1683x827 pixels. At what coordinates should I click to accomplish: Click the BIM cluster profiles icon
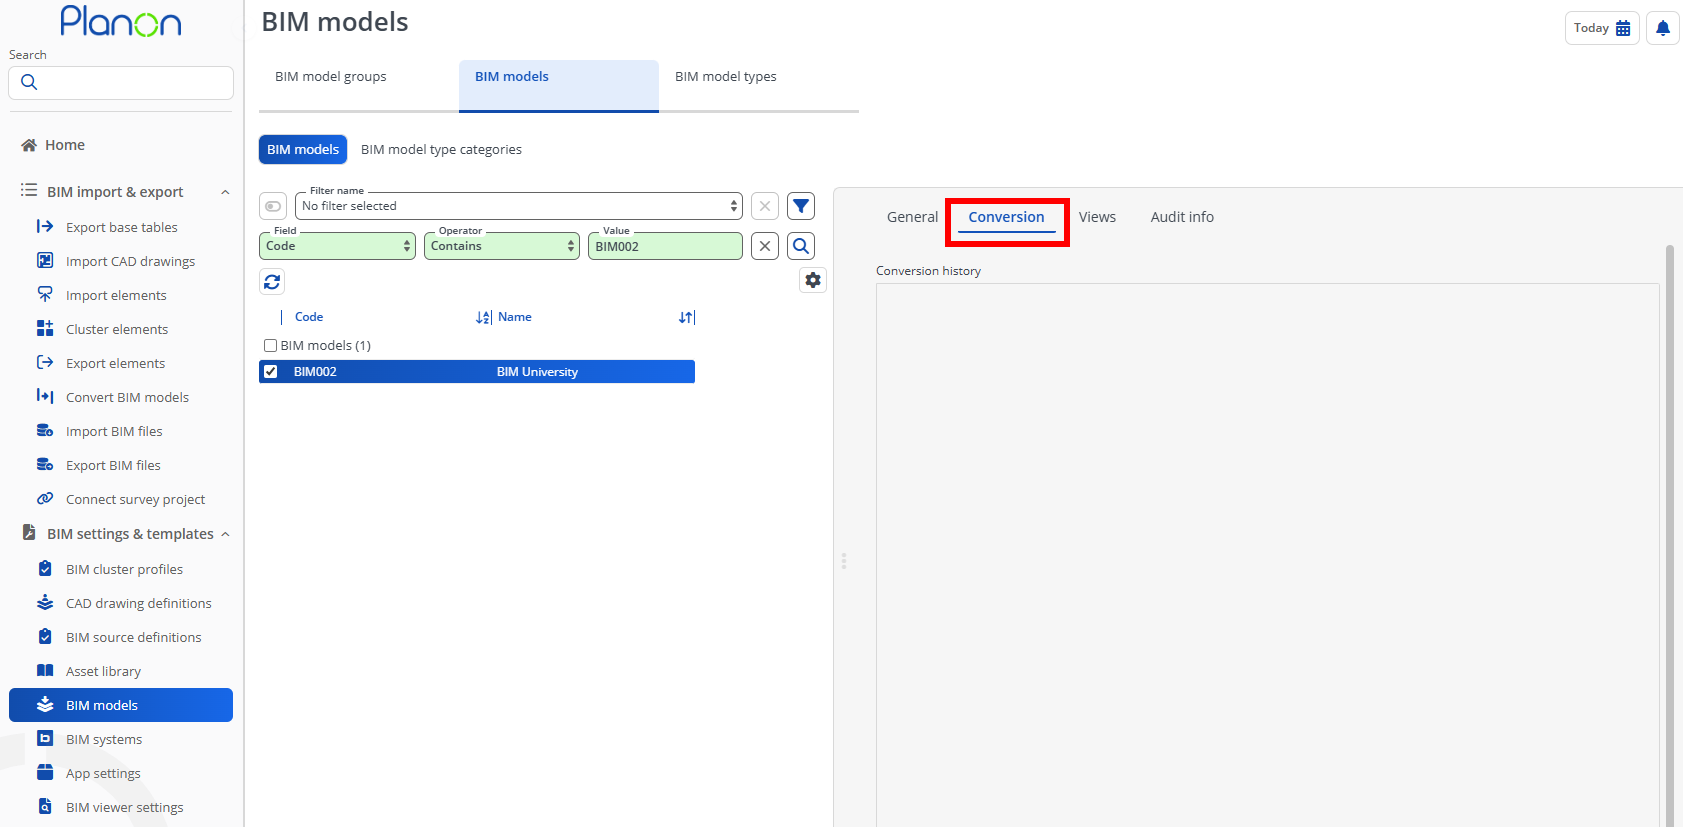click(45, 569)
